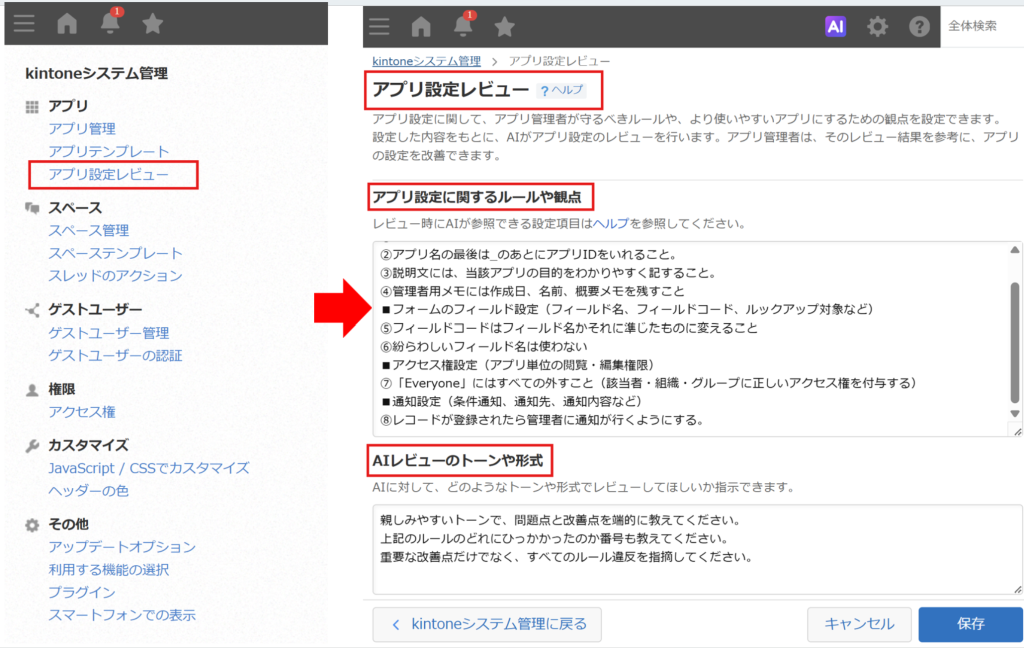
Task: Click inside the AI review tone textarea
Action: (697, 549)
